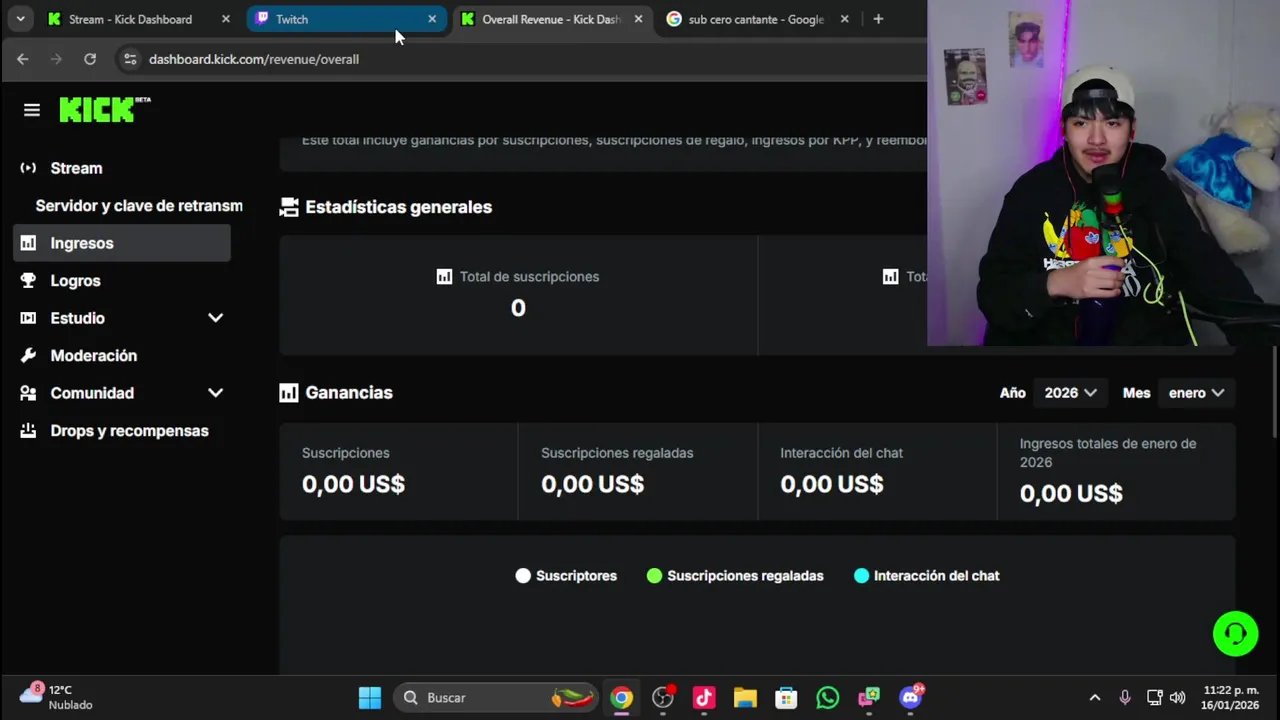This screenshot has height=720, width=1280.
Task: Open the Kick hamburger menu
Action: point(32,110)
